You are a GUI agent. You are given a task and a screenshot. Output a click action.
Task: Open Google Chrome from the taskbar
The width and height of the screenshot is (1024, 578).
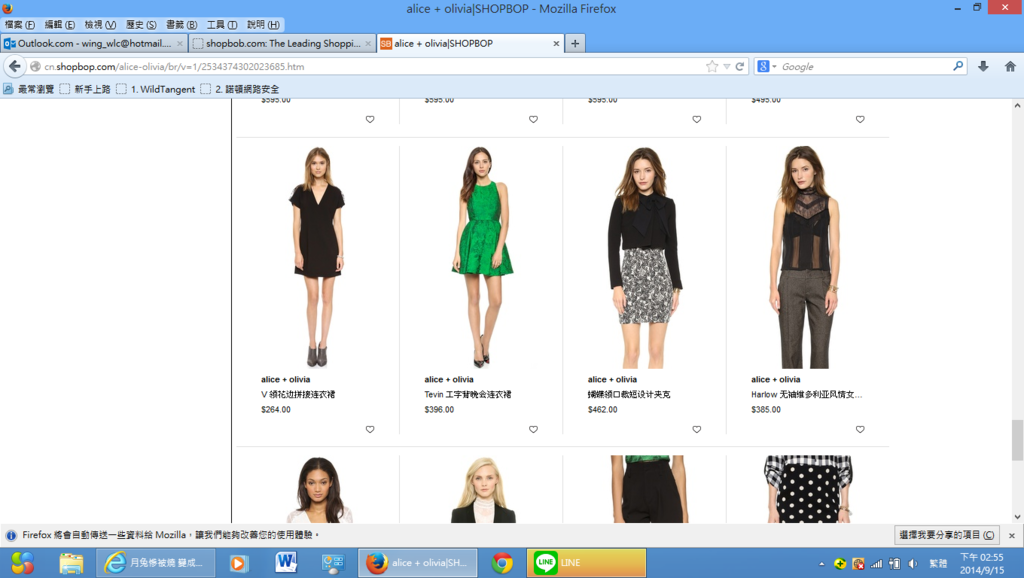click(x=502, y=563)
